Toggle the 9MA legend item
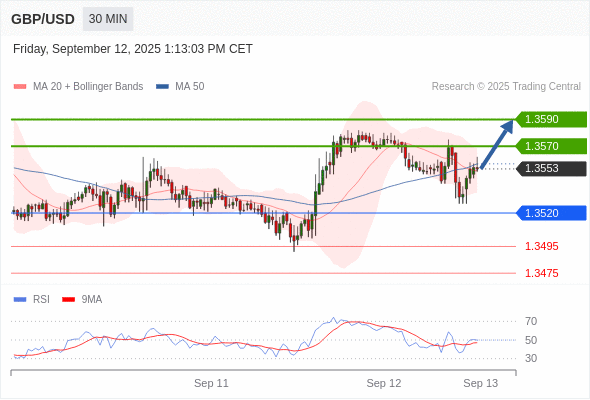The height and width of the screenshot is (400, 590). point(82,300)
